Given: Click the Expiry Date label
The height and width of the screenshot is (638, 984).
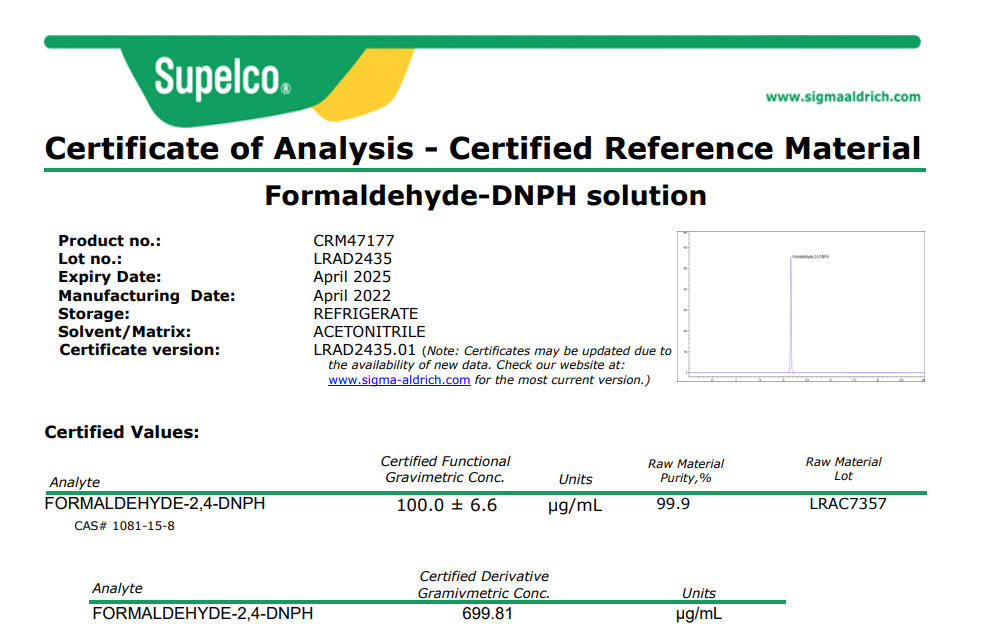Looking at the screenshot, I should [110, 277].
